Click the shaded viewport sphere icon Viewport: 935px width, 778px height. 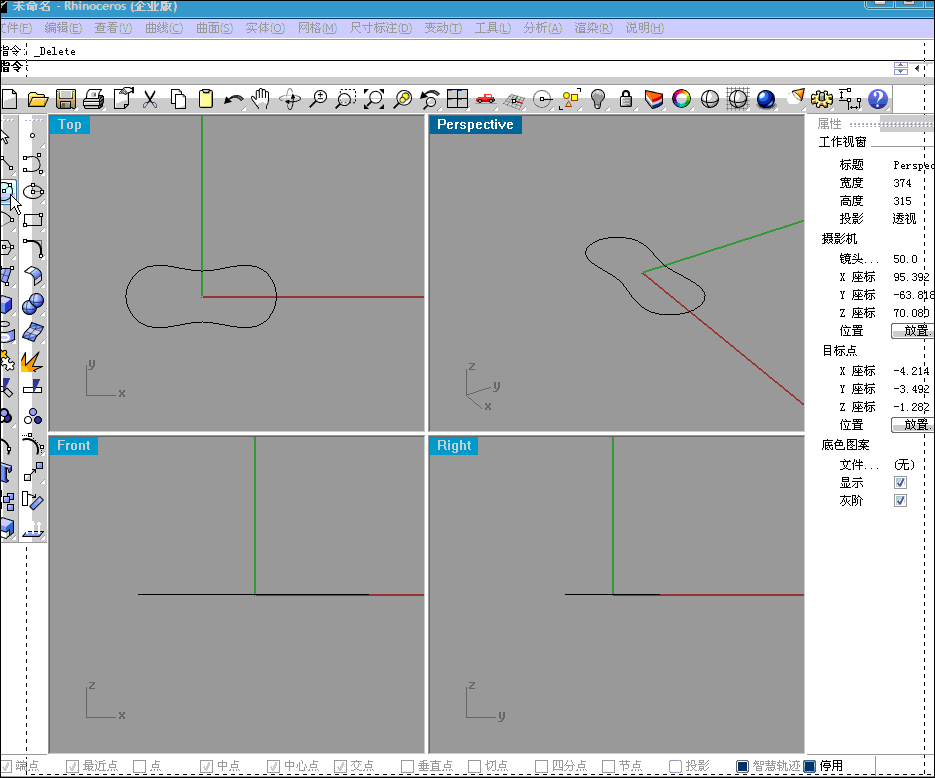coord(710,99)
